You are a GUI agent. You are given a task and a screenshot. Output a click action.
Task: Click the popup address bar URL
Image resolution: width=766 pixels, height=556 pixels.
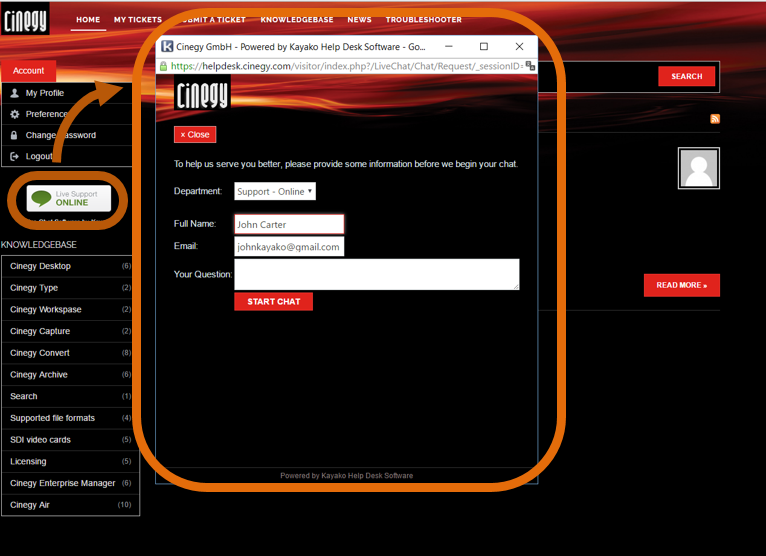point(347,66)
